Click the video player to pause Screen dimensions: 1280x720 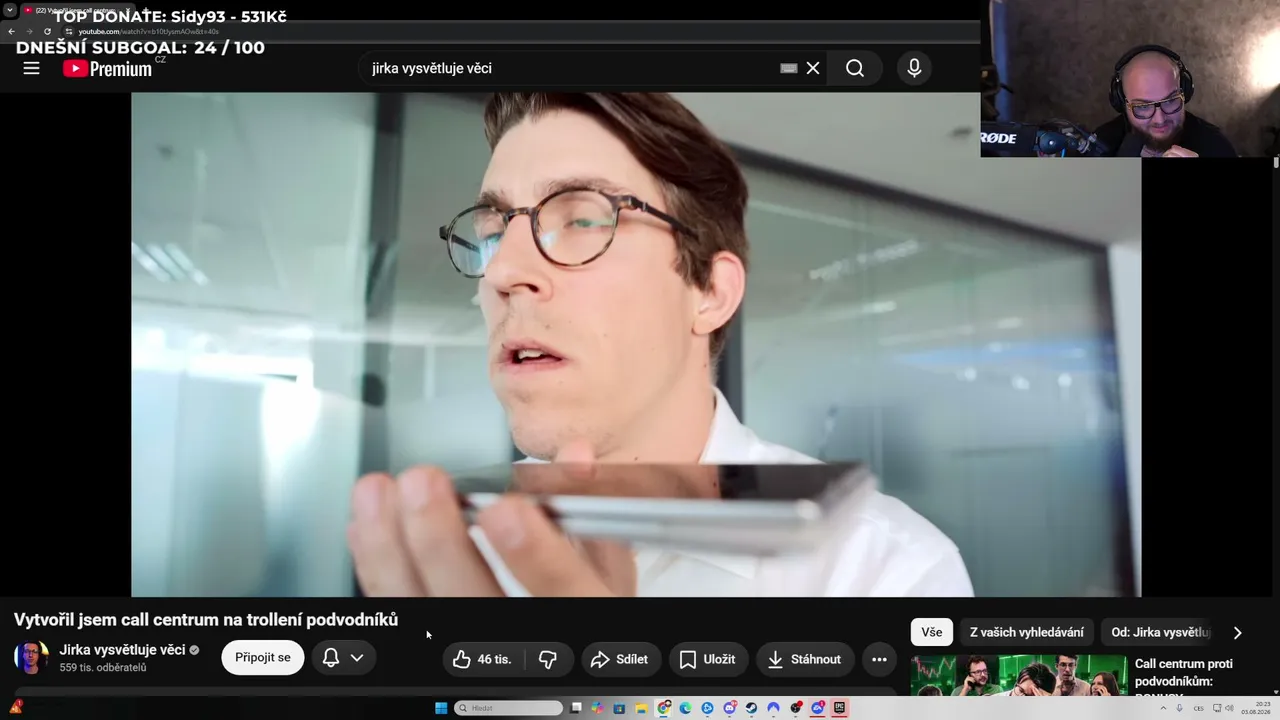click(636, 345)
